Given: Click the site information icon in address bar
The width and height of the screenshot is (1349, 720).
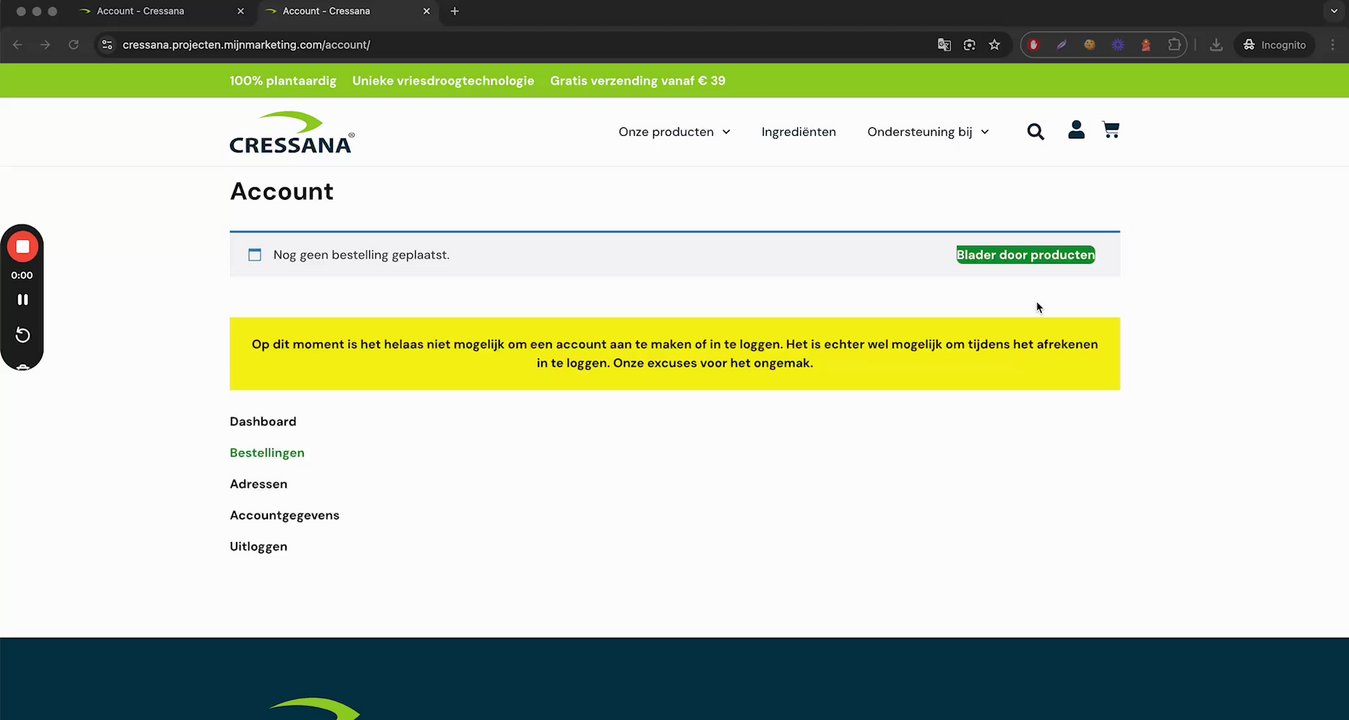Looking at the screenshot, I should (108, 45).
